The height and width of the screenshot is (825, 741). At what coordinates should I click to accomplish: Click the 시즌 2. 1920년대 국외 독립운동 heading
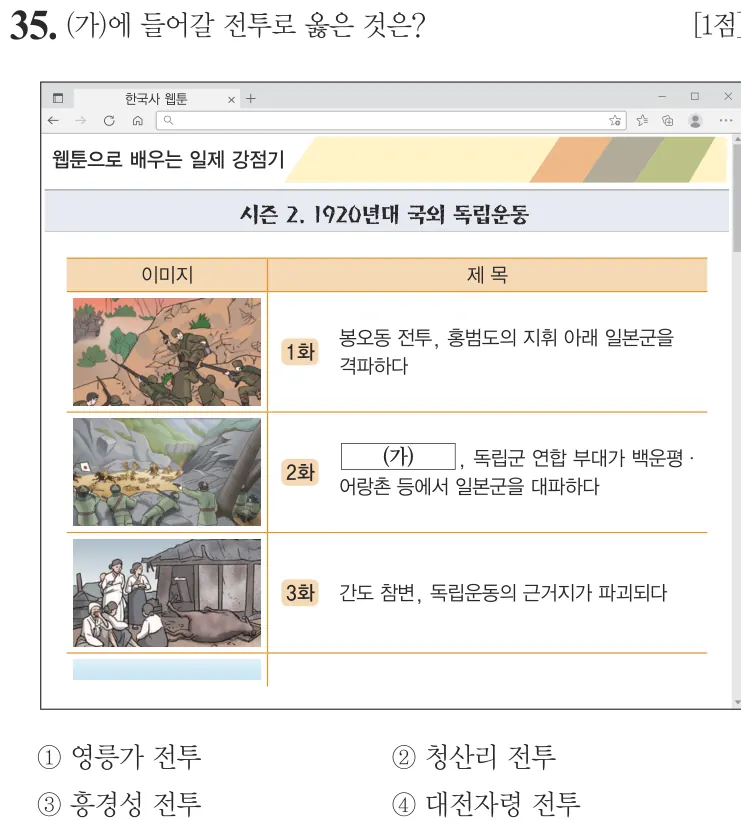point(385,214)
